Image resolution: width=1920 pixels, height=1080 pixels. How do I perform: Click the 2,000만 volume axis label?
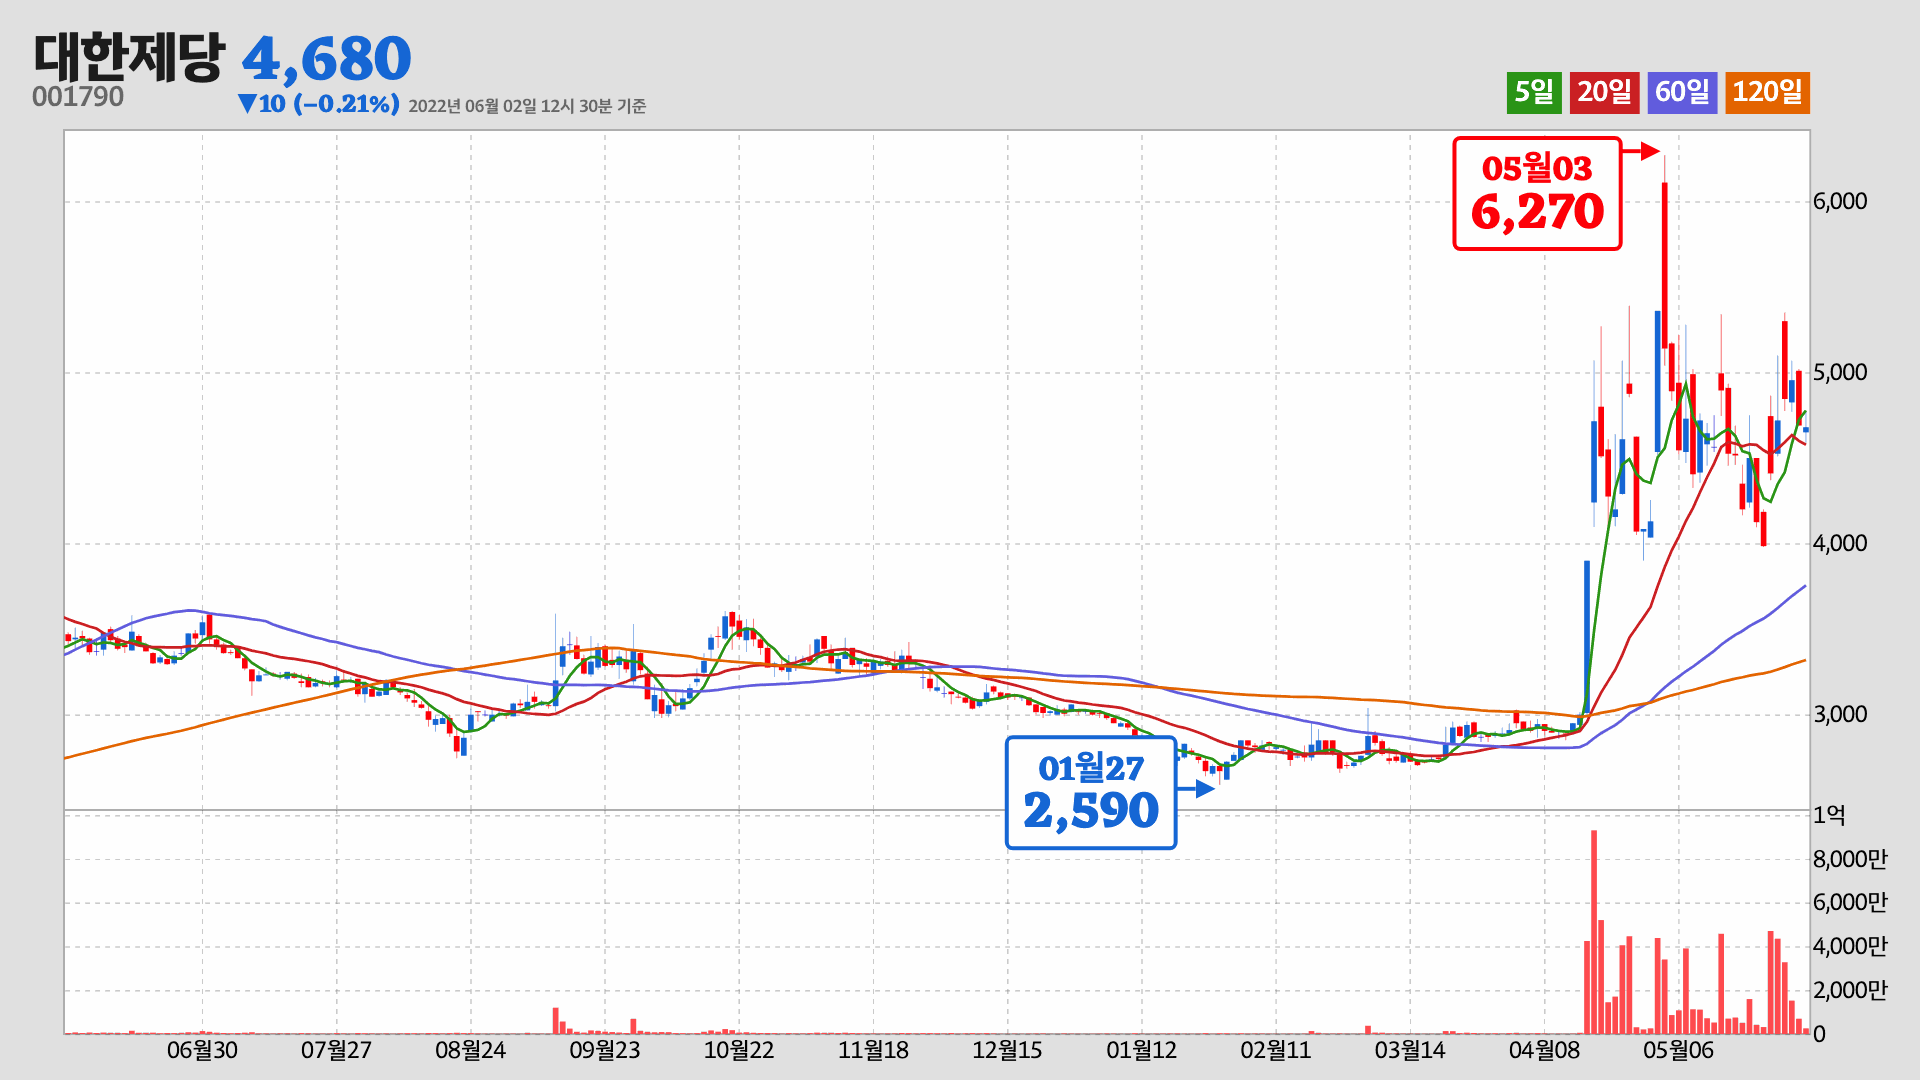[x=1850, y=990]
